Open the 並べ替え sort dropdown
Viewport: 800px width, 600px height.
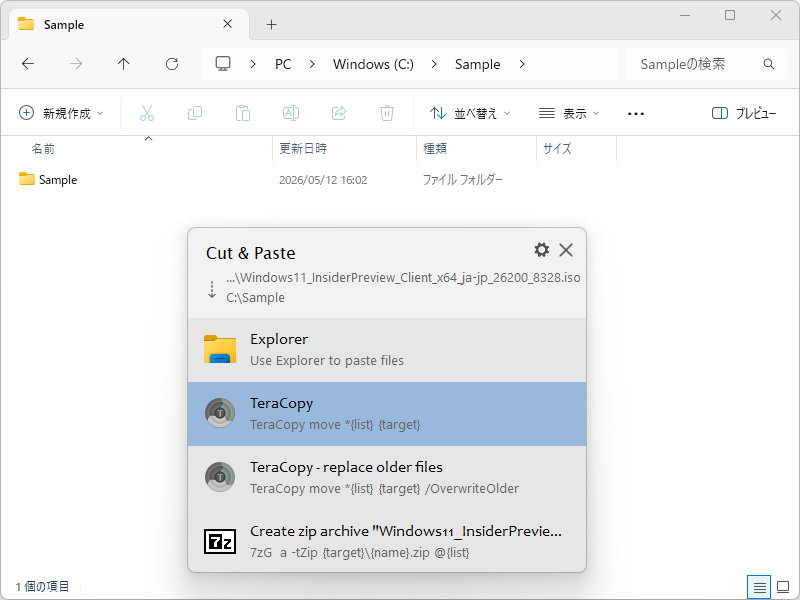470,113
